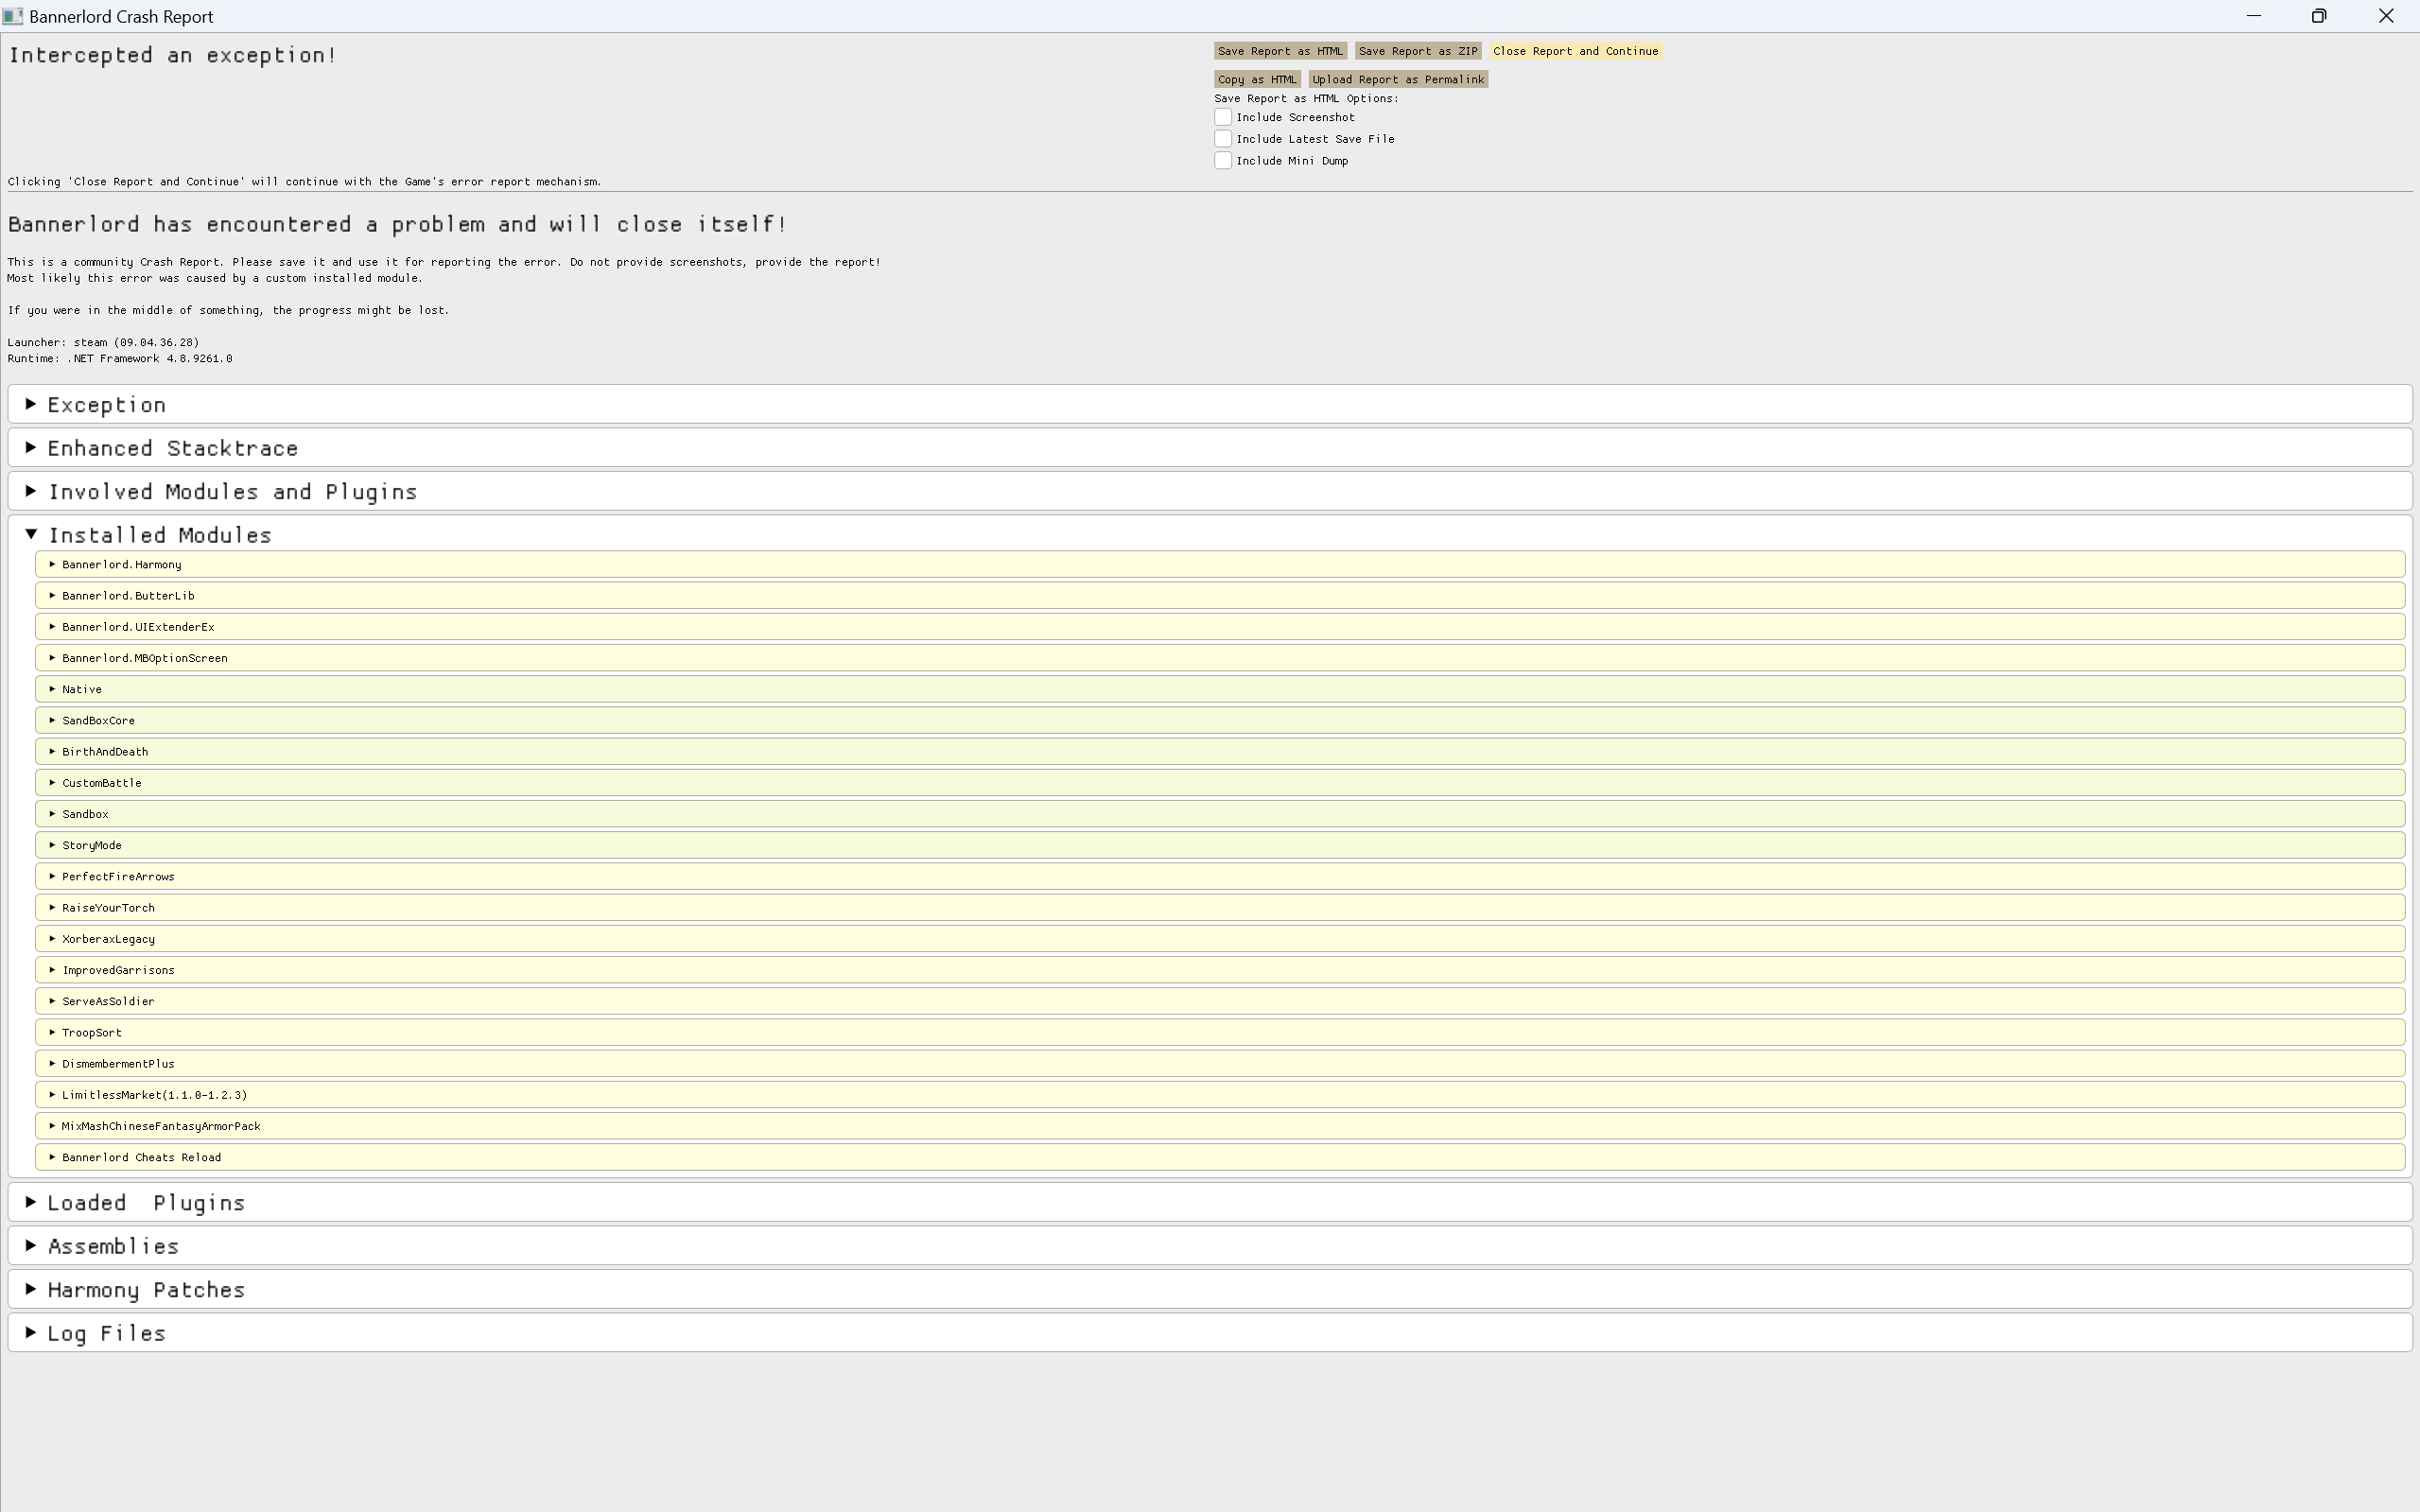Expand the ServeAsSoldier module row
The image size is (2420, 1512).
pos(1220,1001)
